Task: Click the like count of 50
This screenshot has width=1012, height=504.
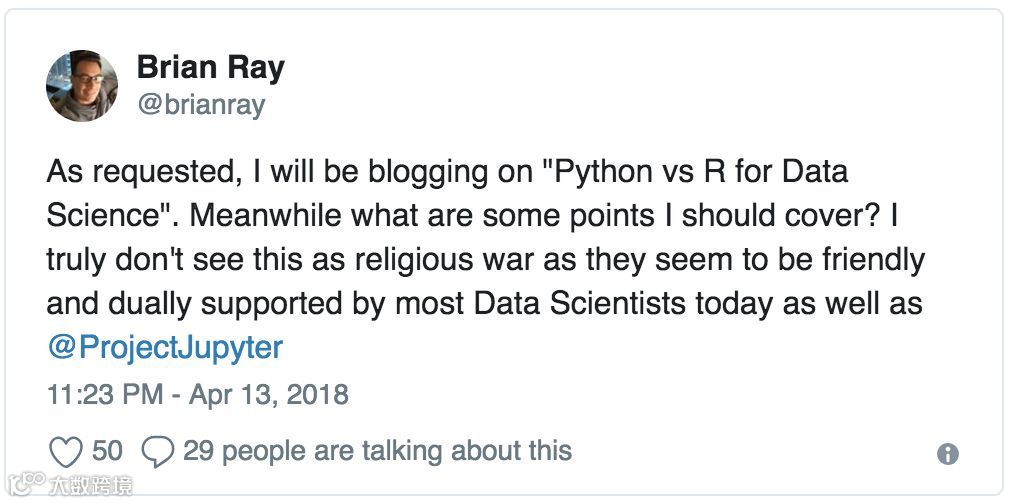Action: pyautogui.click(x=107, y=451)
